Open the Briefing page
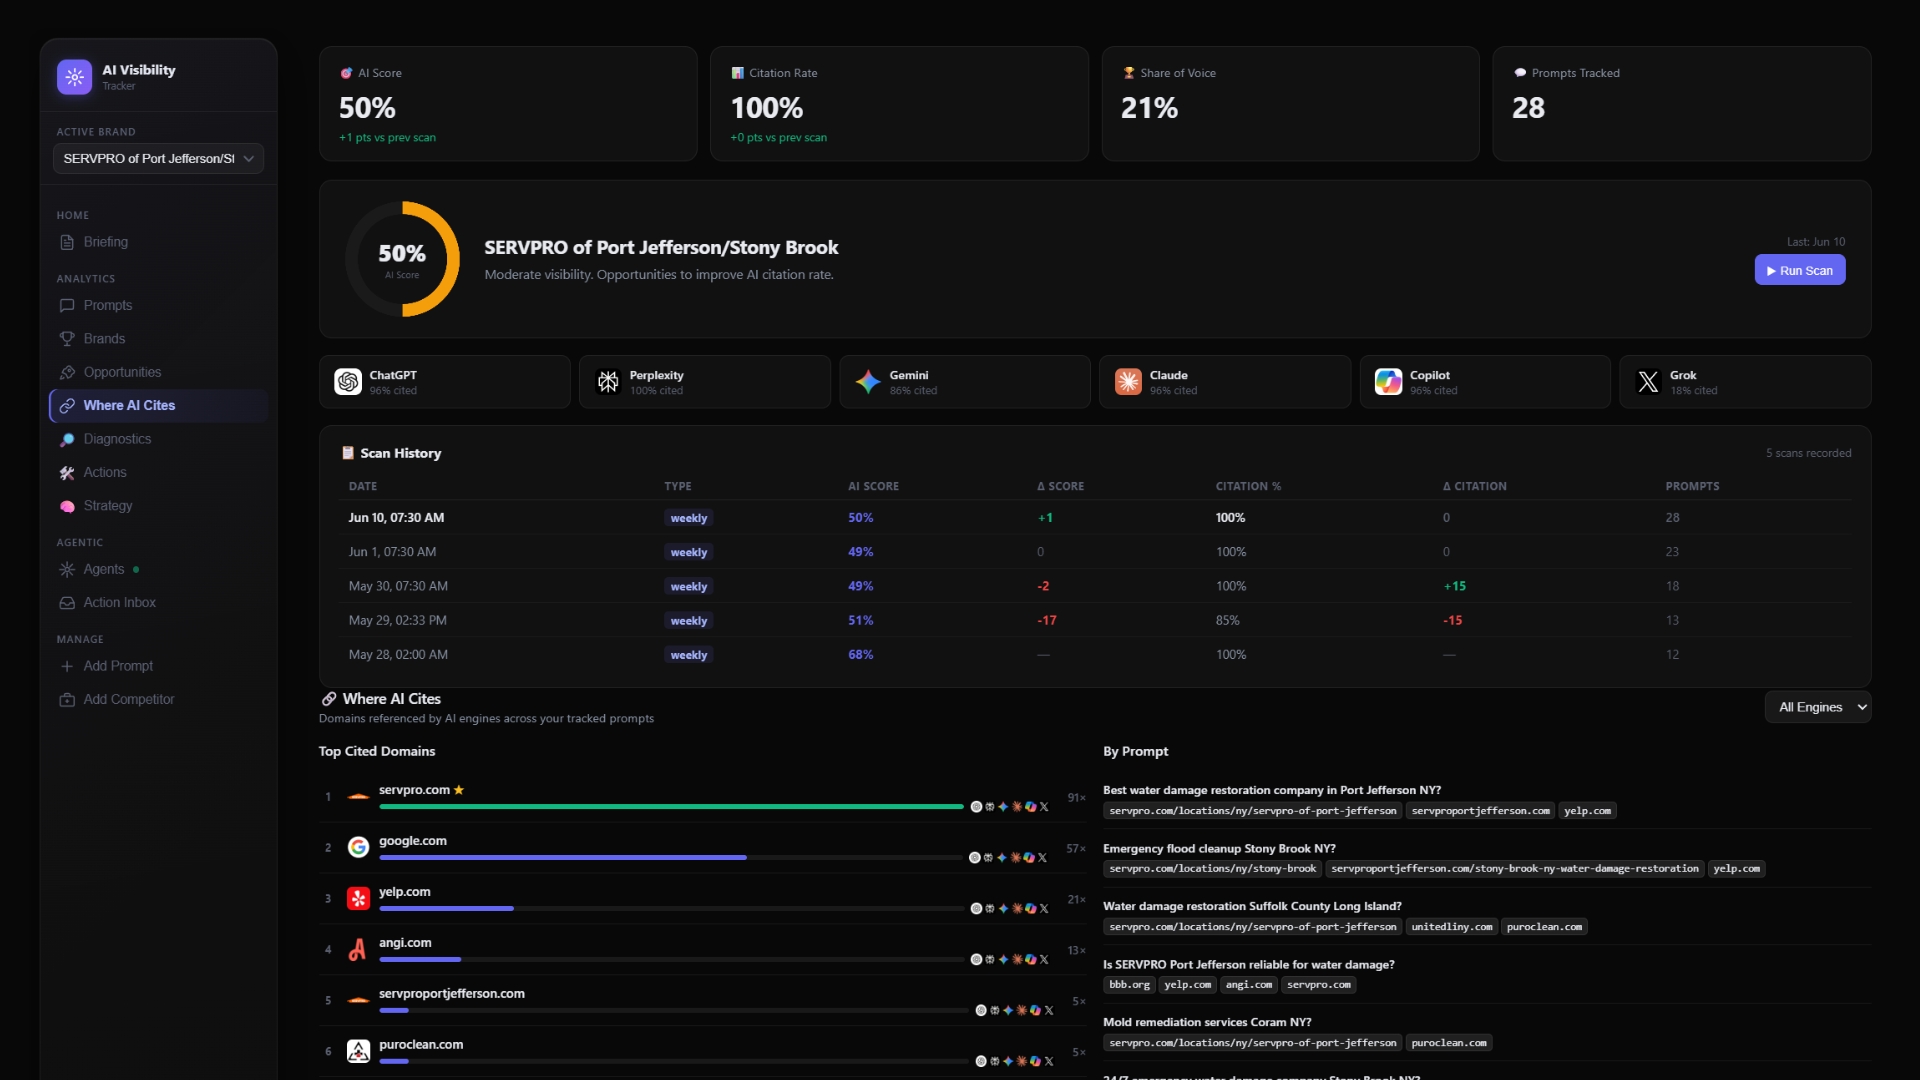This screenshot has width=1920, height=1080. click(105, 242)
